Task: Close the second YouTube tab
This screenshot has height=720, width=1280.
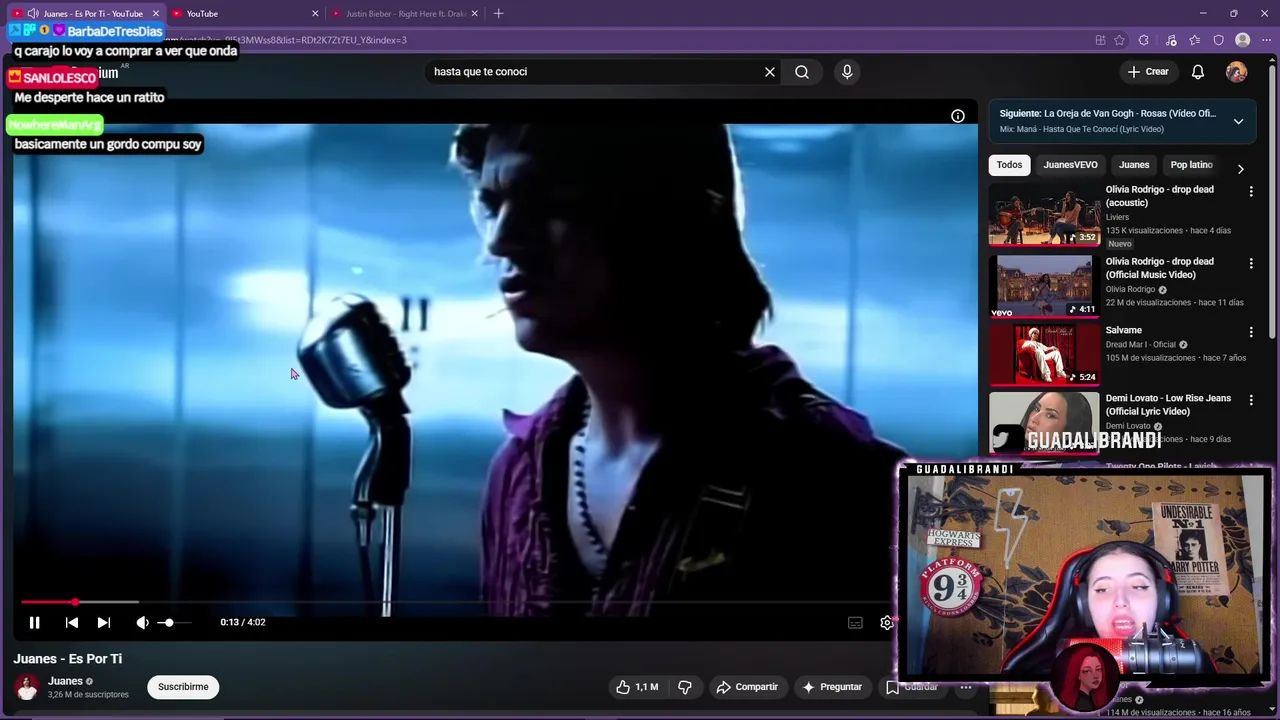Action: click(315, 14)
